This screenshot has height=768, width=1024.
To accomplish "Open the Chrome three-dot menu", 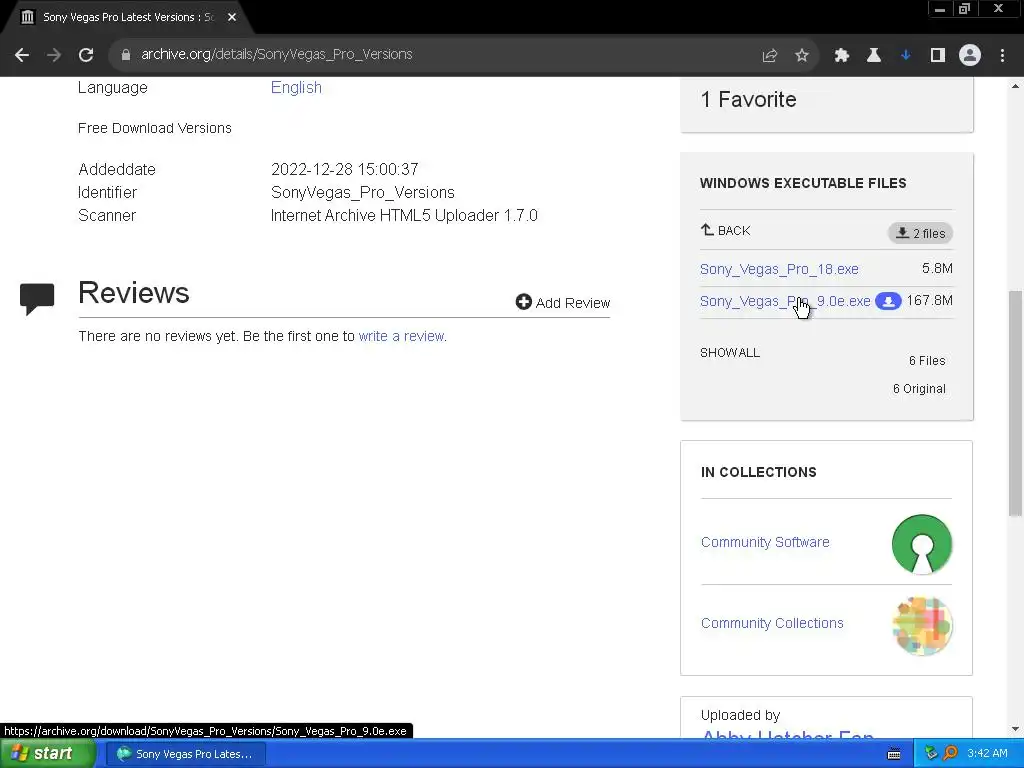I will [x=1002, y=56].
